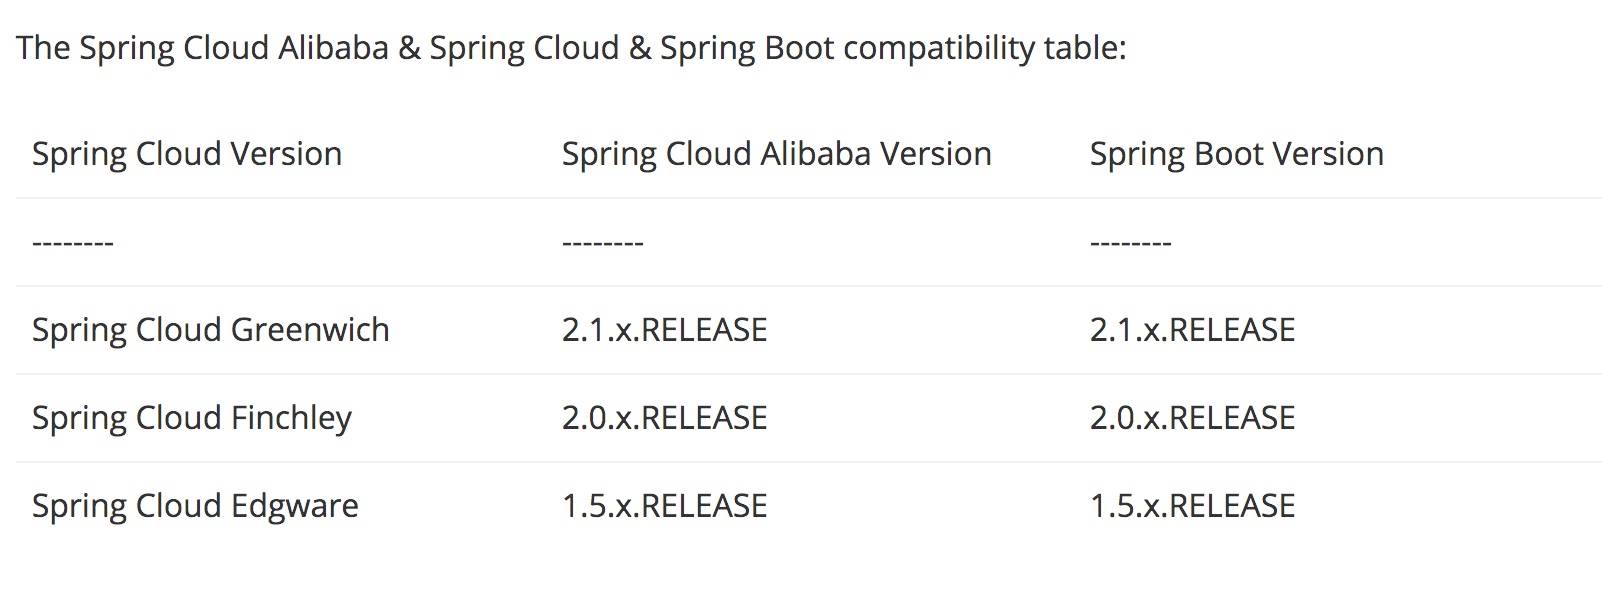Click dashes under the Spring Cloud Alibaba Version header
The height and width of the screenshot is (596, 1614).
[603, 243]
